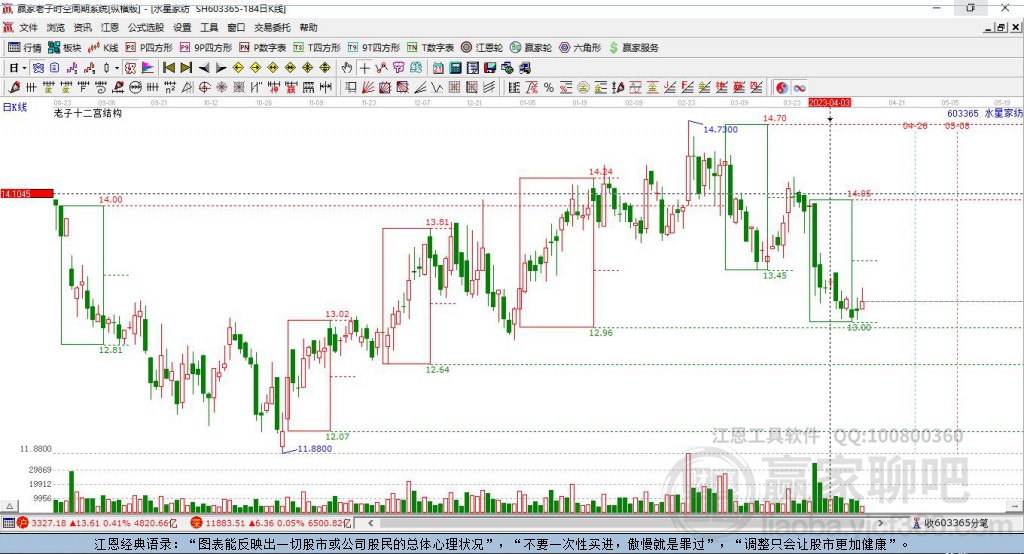This screenshot has width=1024, height=554.
Task: Open the 赢家轮 wheel tool
Action: tap(531, 48)
